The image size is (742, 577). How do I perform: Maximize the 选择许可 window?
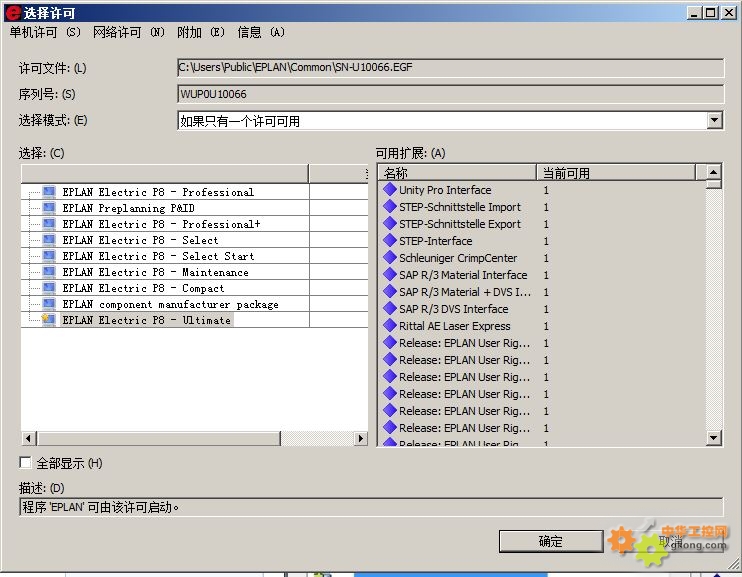coord(711,13)
